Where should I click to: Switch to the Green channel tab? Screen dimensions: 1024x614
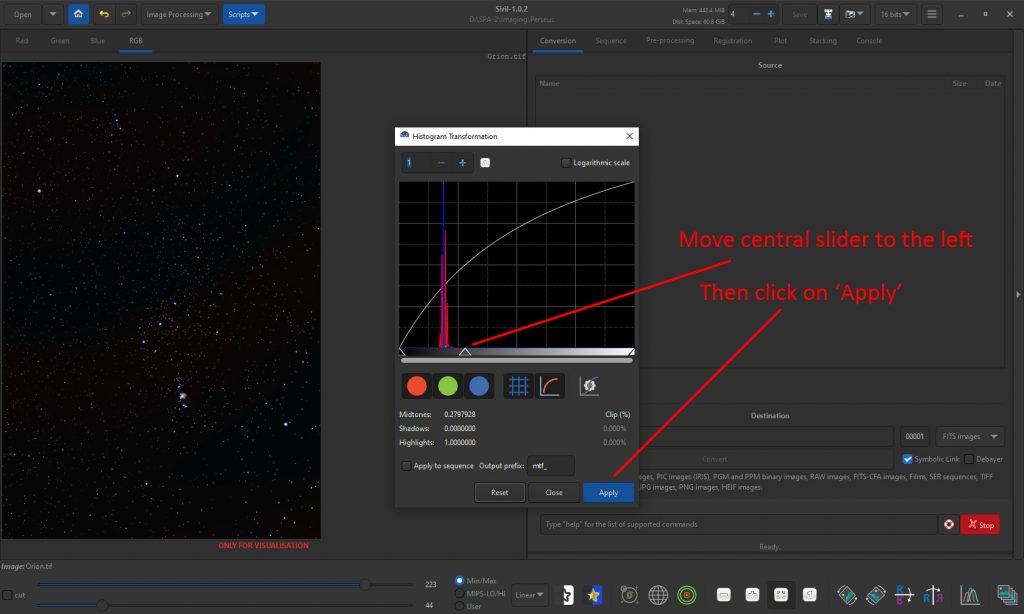coord(59,40)
